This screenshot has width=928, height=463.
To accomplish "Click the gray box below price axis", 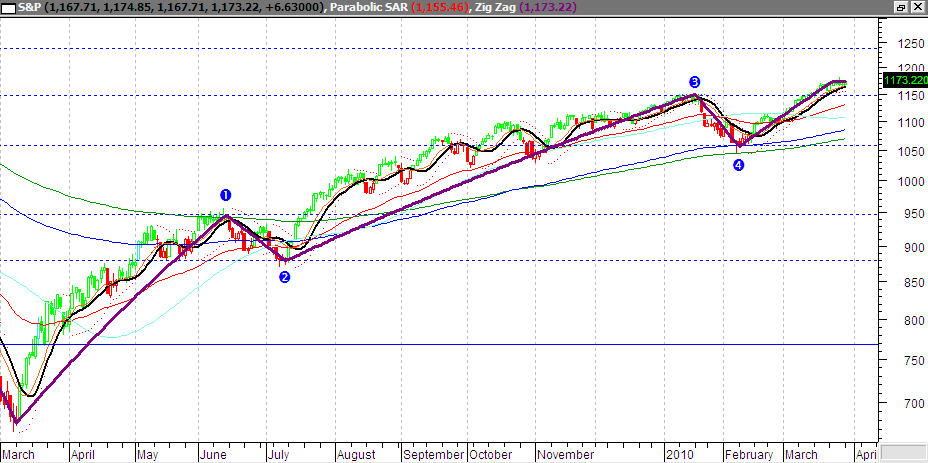I will point(904,451).
